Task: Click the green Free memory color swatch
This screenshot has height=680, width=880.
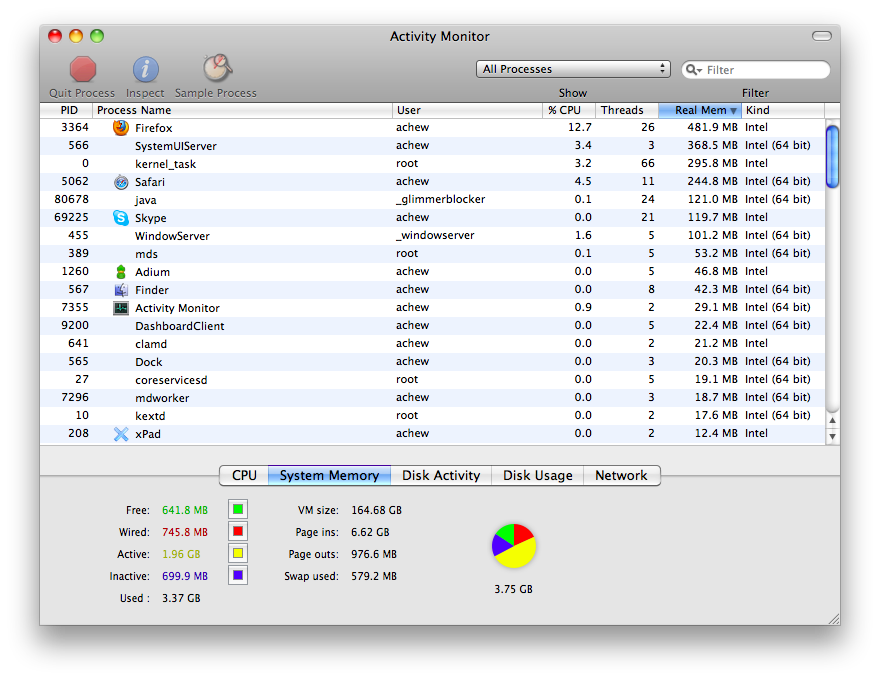Action: pyautogui.click(x=238, y=509)
